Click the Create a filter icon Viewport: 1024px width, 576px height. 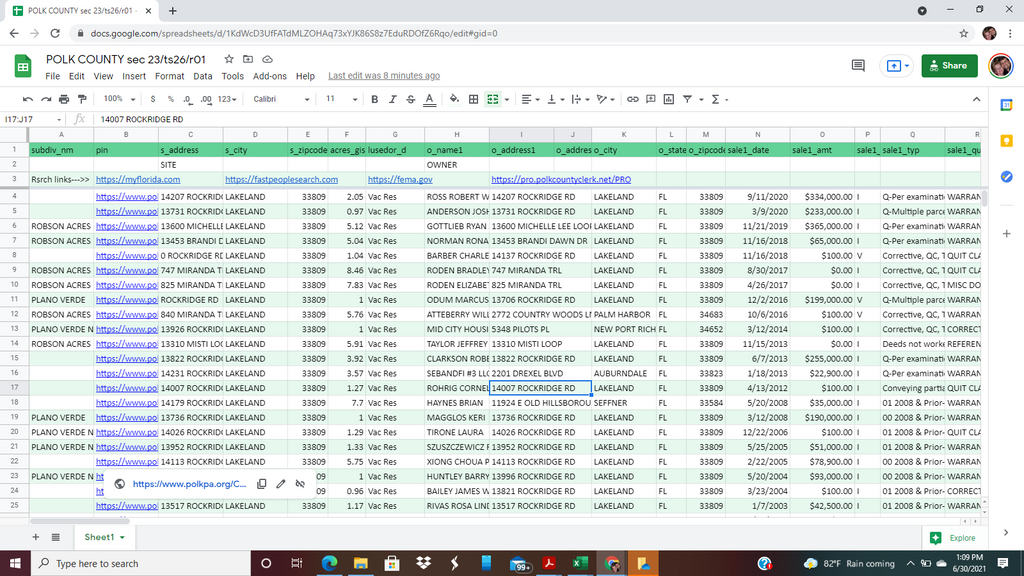click(687, 99)
